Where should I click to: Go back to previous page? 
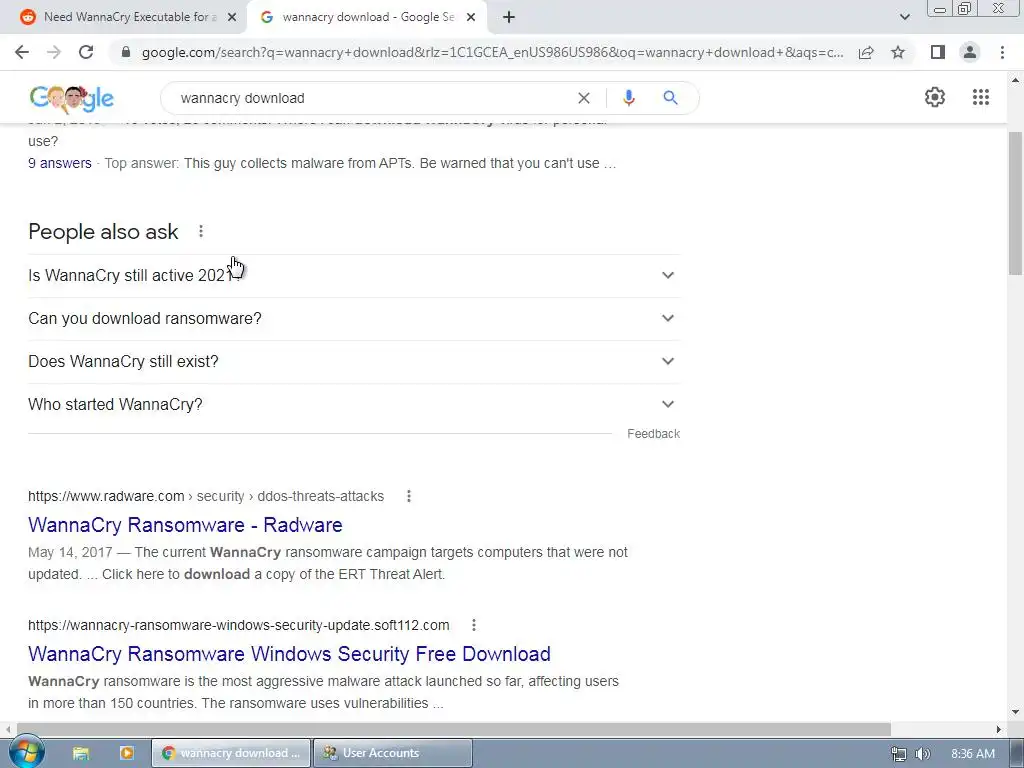(x=22, y=52)
